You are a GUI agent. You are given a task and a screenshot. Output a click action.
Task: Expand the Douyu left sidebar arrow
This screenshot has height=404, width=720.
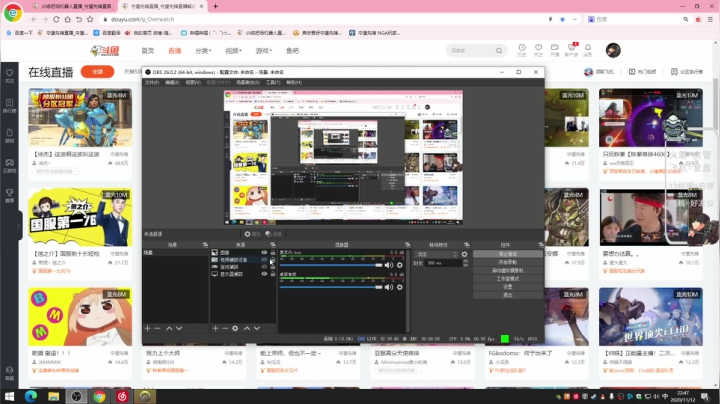19,226
